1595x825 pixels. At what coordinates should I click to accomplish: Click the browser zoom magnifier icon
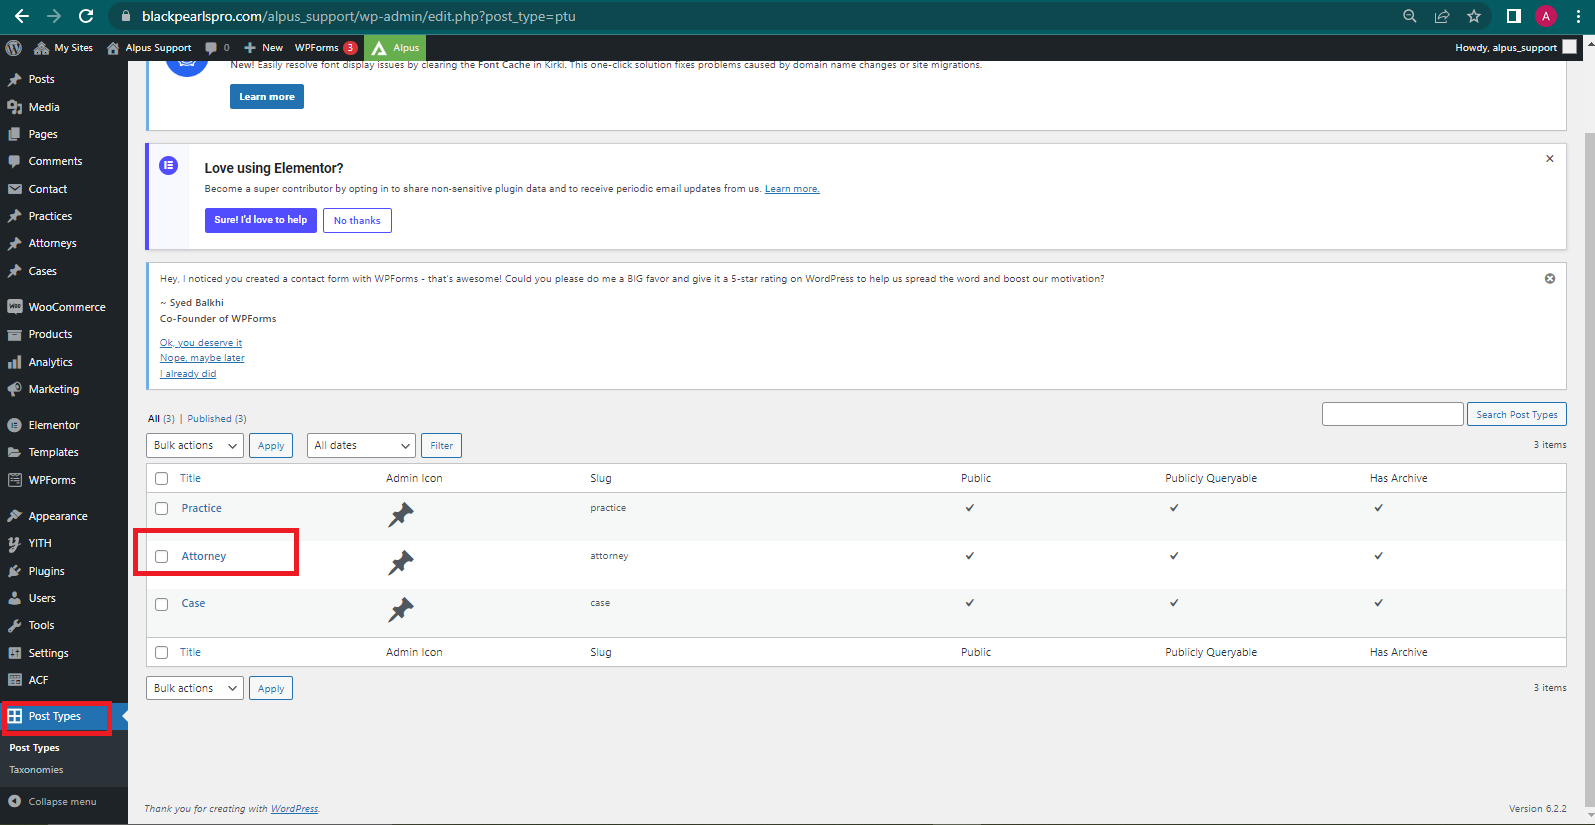pos(1409,16)
